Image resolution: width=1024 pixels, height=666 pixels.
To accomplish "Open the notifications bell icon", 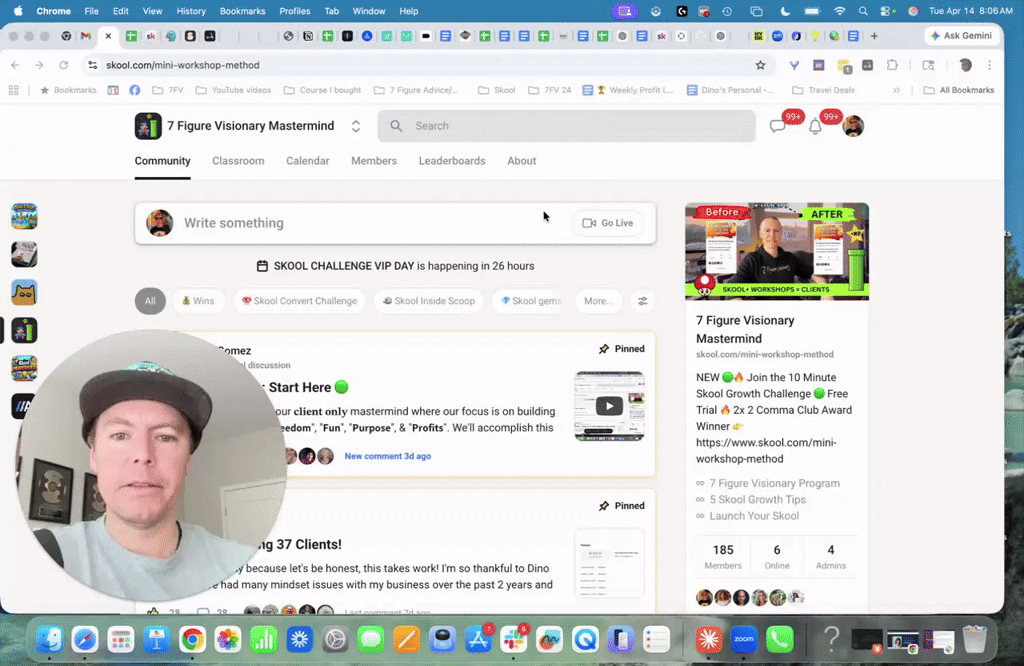I will [x=815, y=127].
